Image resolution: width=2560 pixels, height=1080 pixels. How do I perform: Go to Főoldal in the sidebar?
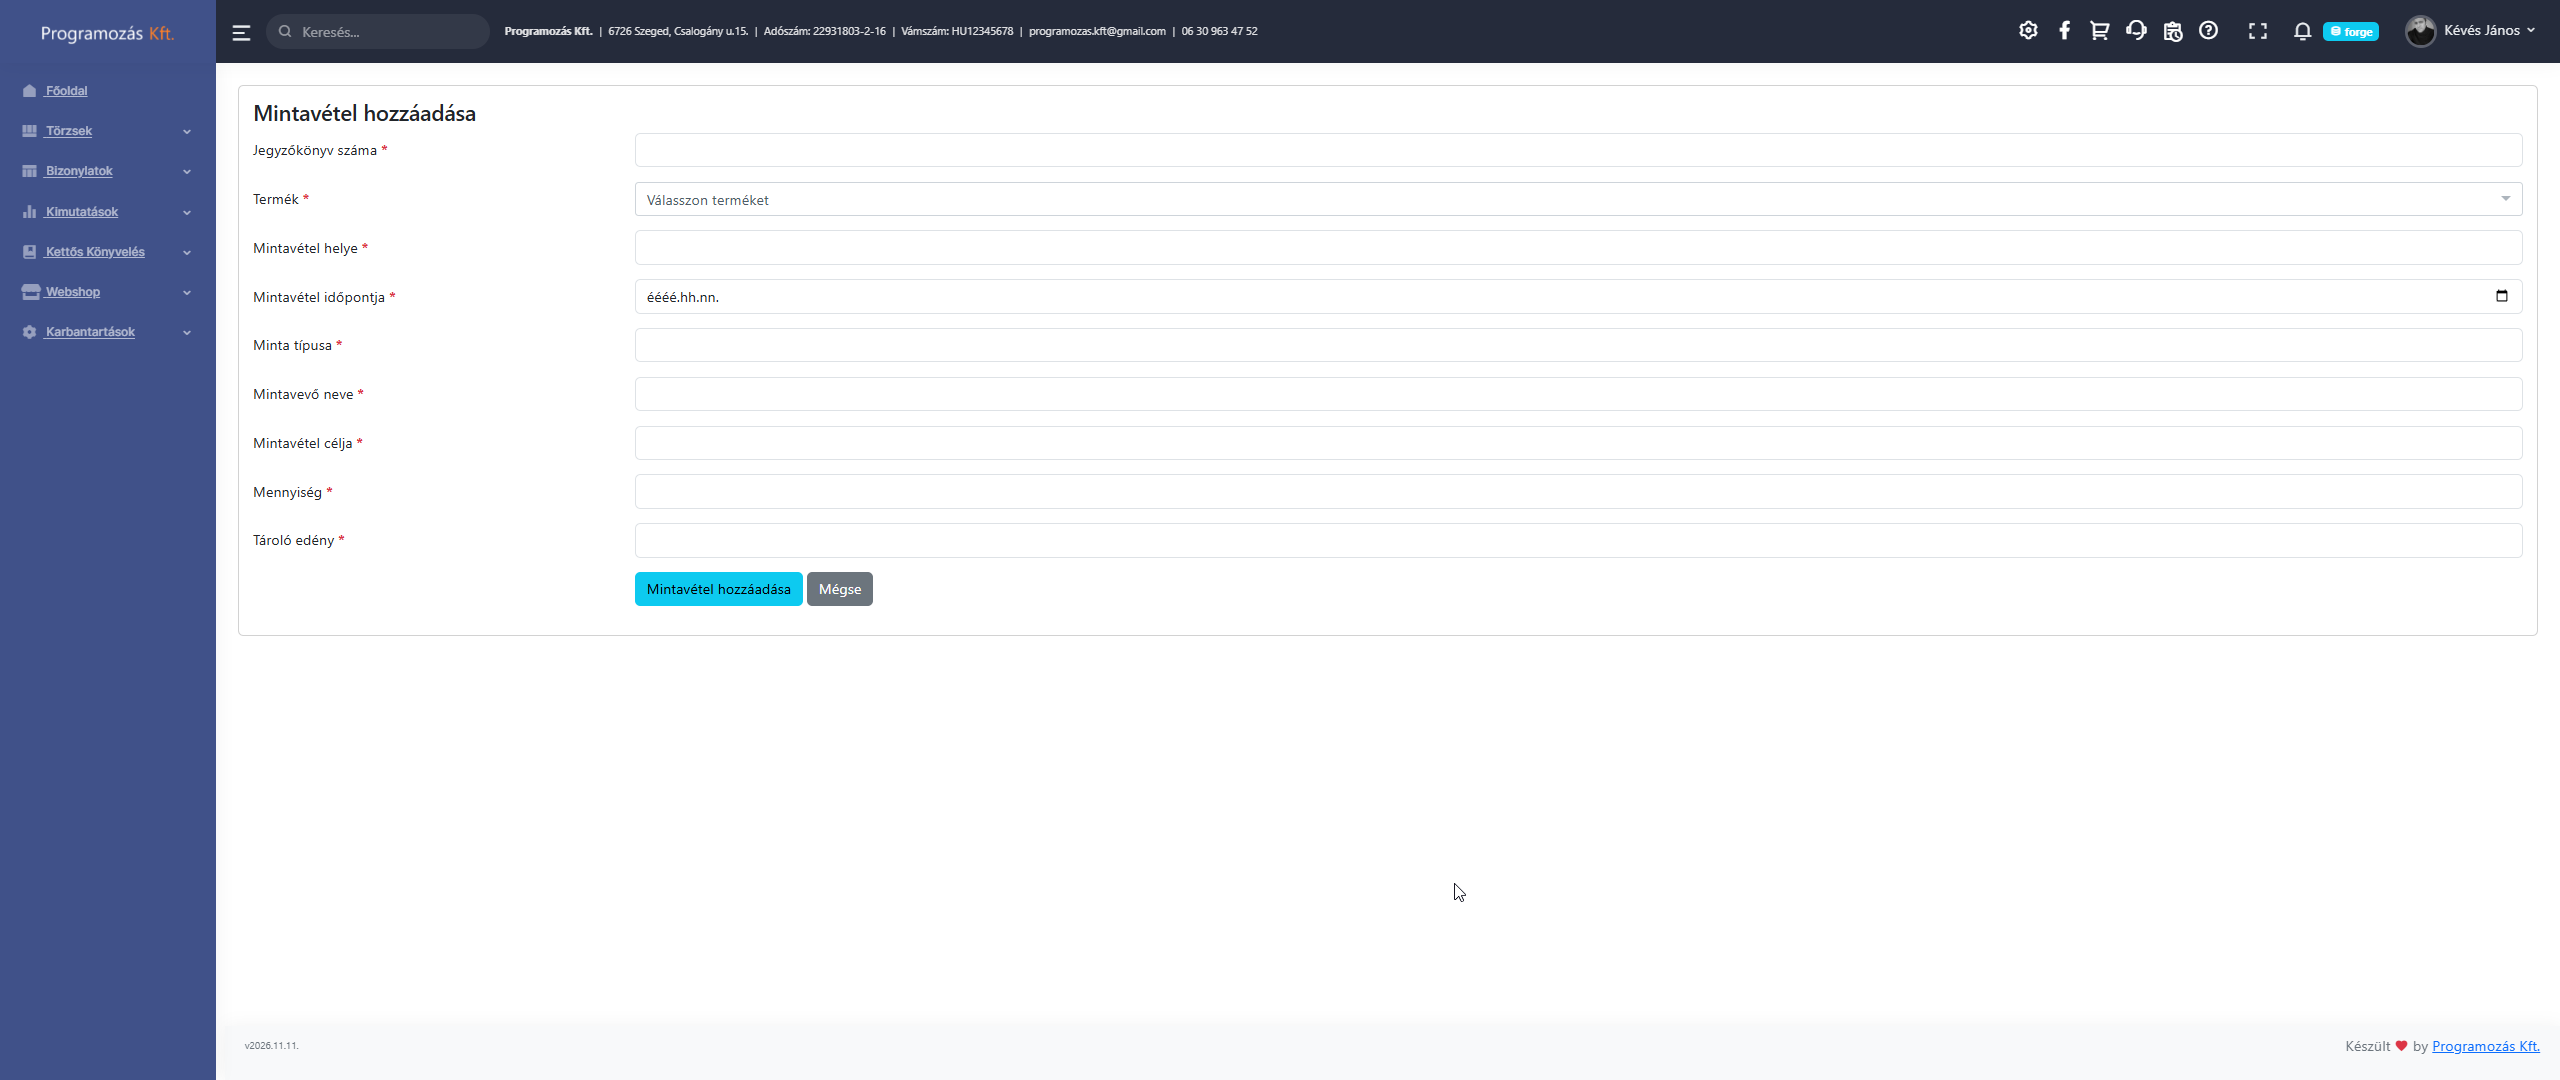click(x=66, y=91)
